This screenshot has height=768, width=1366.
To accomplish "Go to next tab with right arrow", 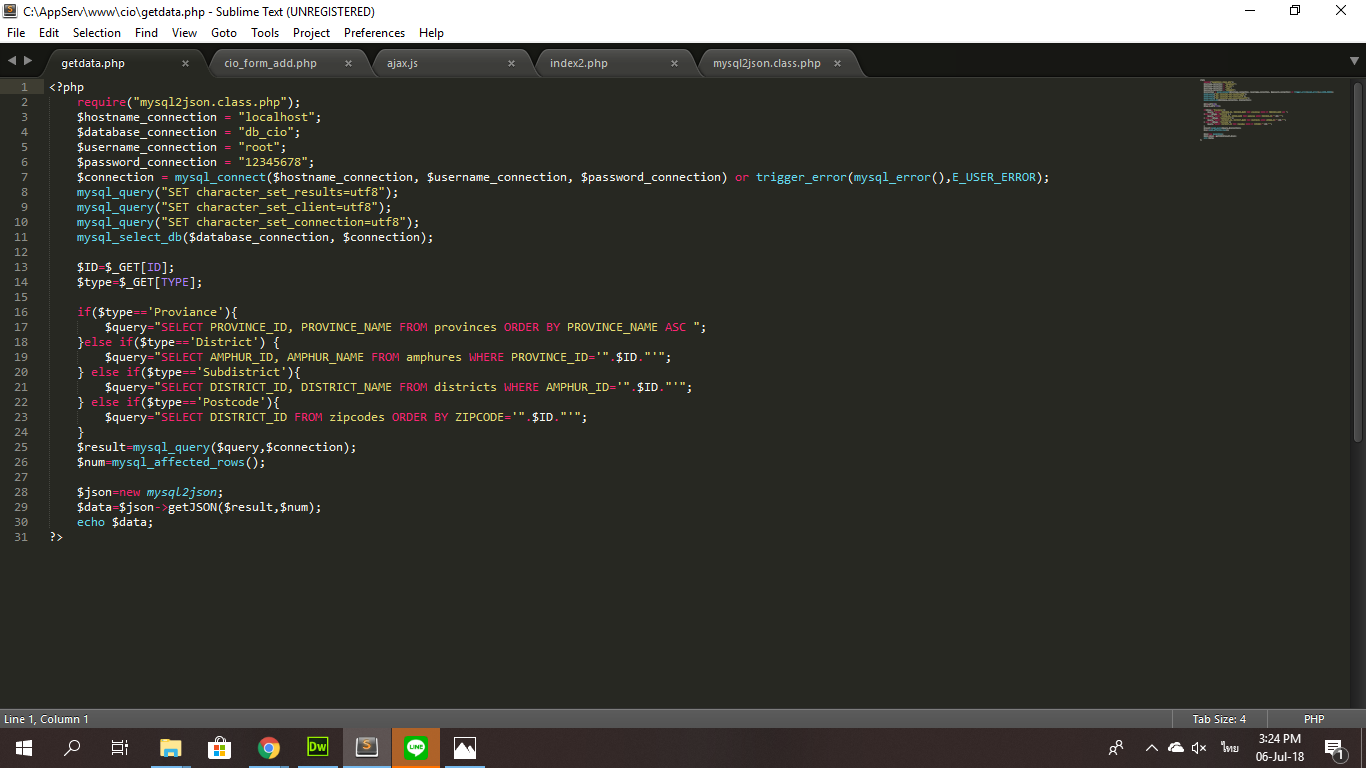I will tap(27, 61).
